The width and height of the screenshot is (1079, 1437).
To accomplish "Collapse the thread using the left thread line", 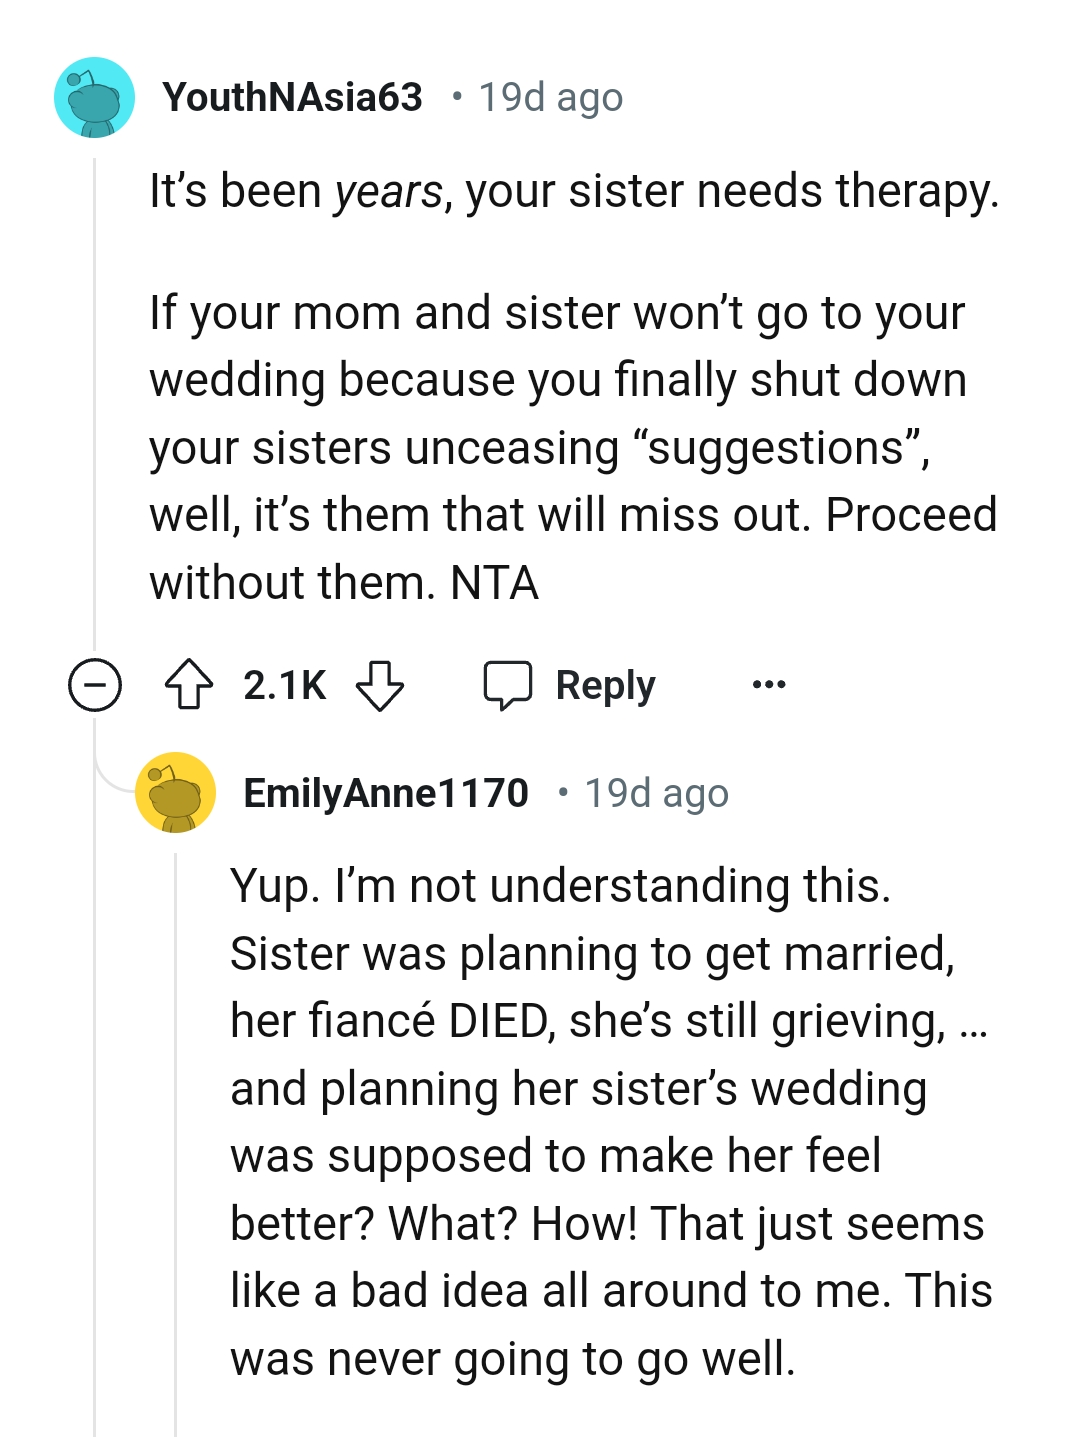I will coord(94,400).
